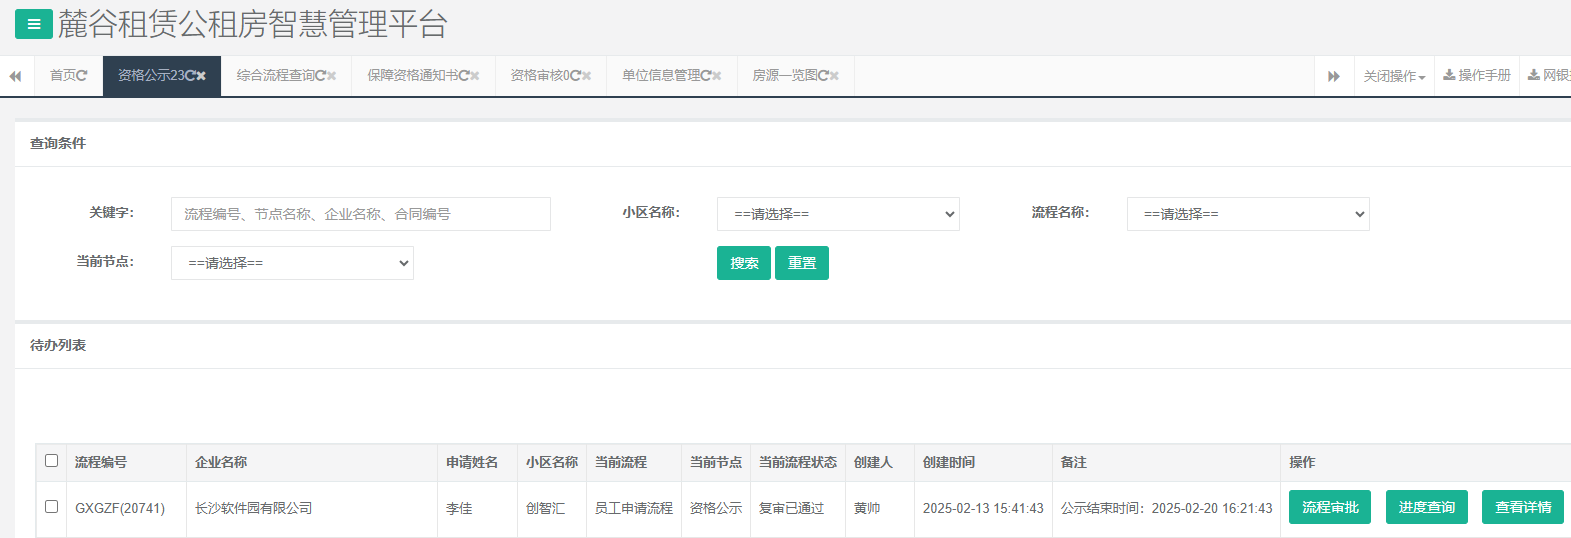
Task: Expand the 流程名称 select box
Action: coord(1247,214)
